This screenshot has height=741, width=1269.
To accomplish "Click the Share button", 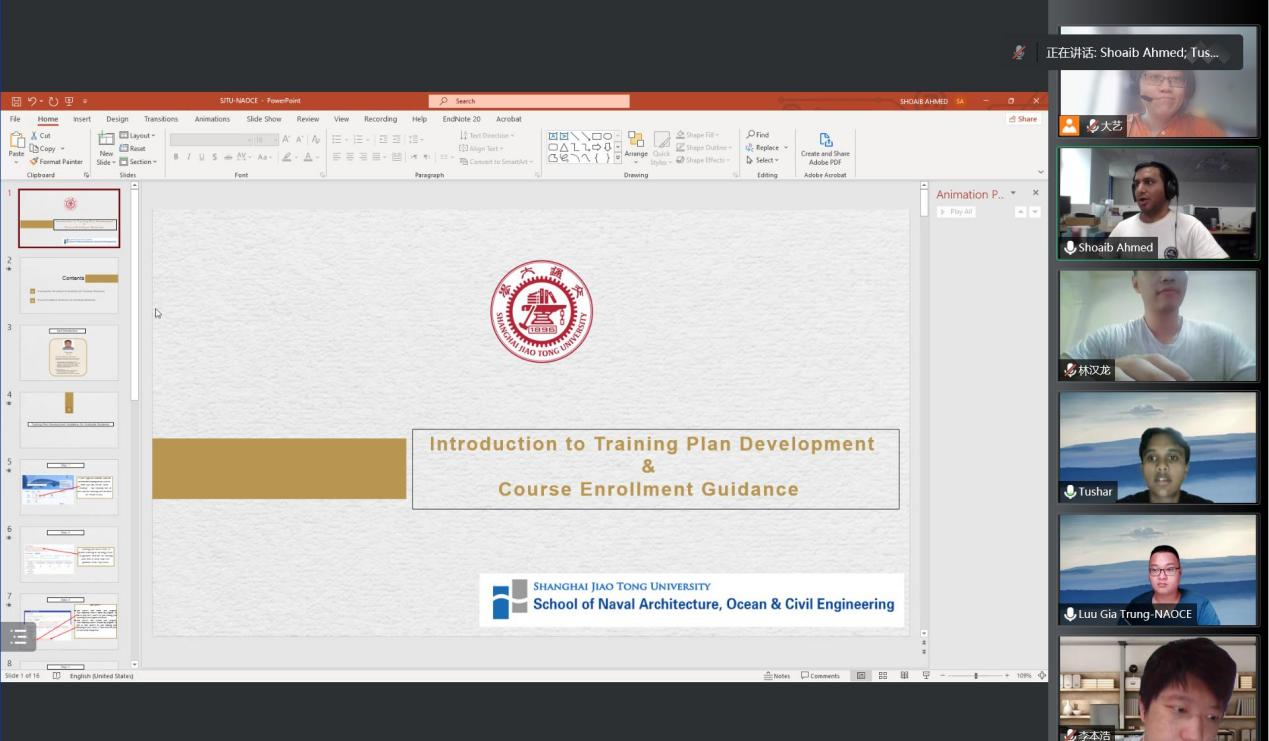I will (x=1023, y=119).
